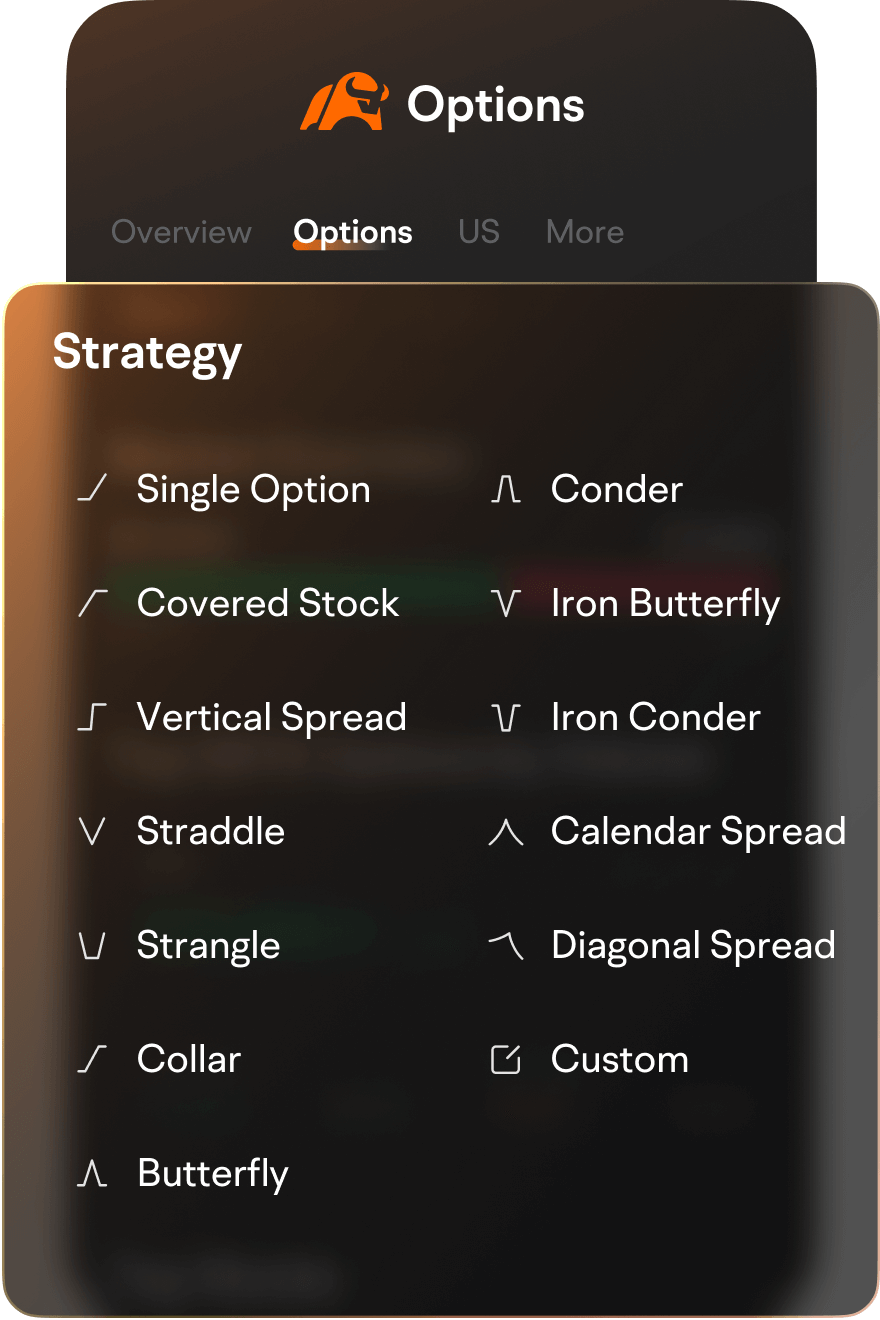This screenshot has width=880, height=1320.
Task: Click the Diagonal Spread icon
Action: point(506,945)
